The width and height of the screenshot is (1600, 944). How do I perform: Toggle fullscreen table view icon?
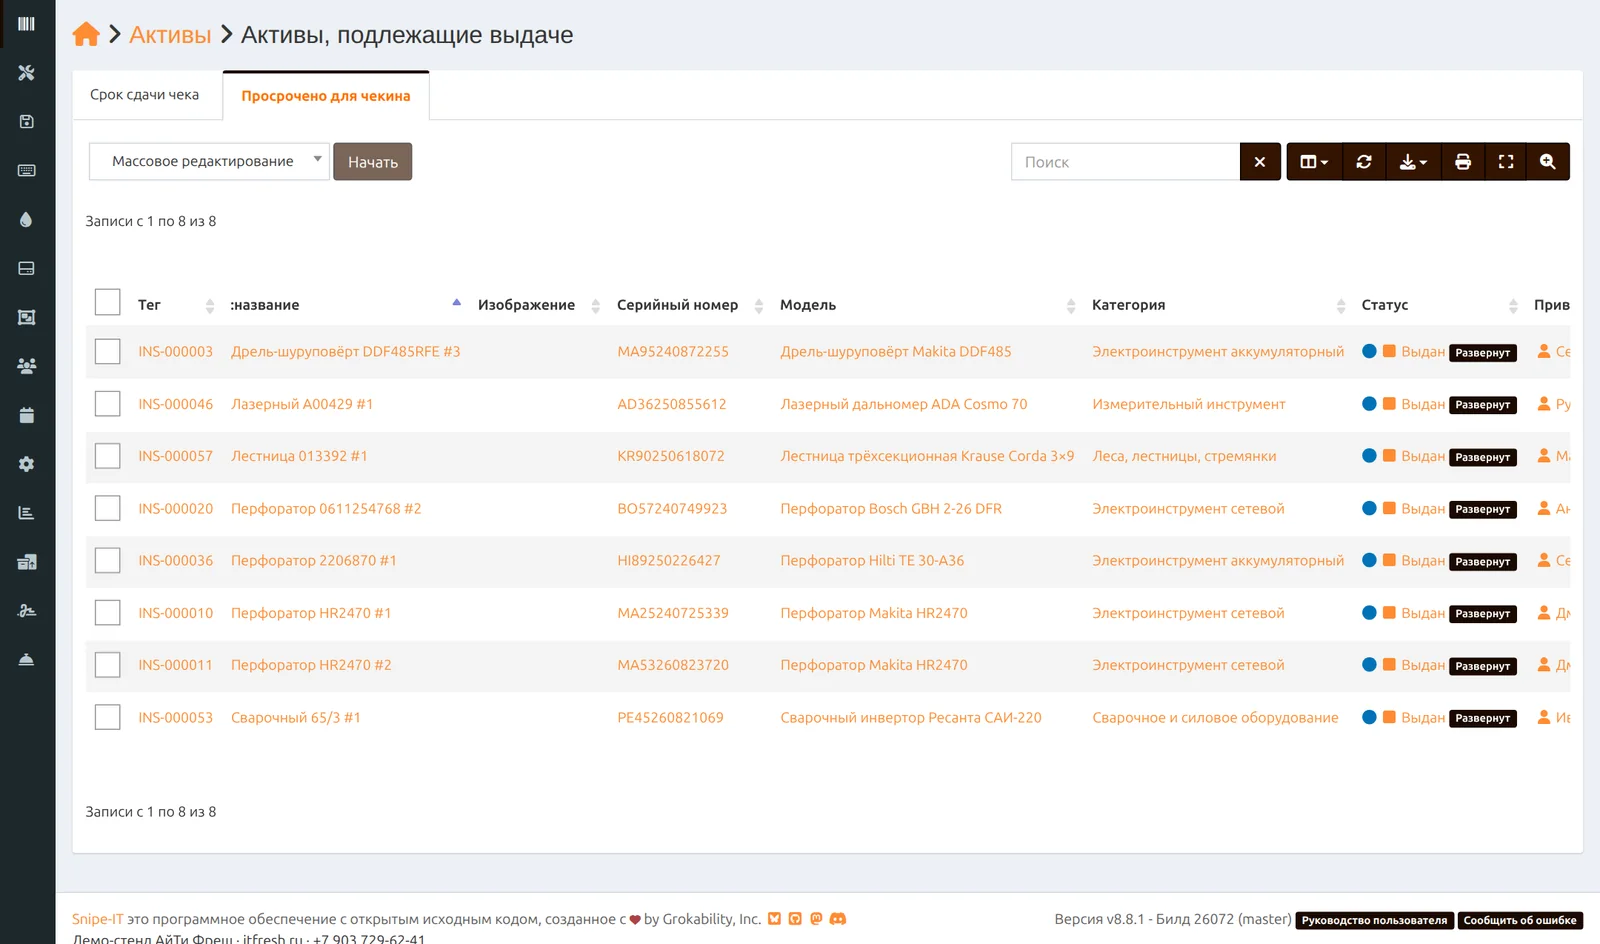(x=1506, y=162)
